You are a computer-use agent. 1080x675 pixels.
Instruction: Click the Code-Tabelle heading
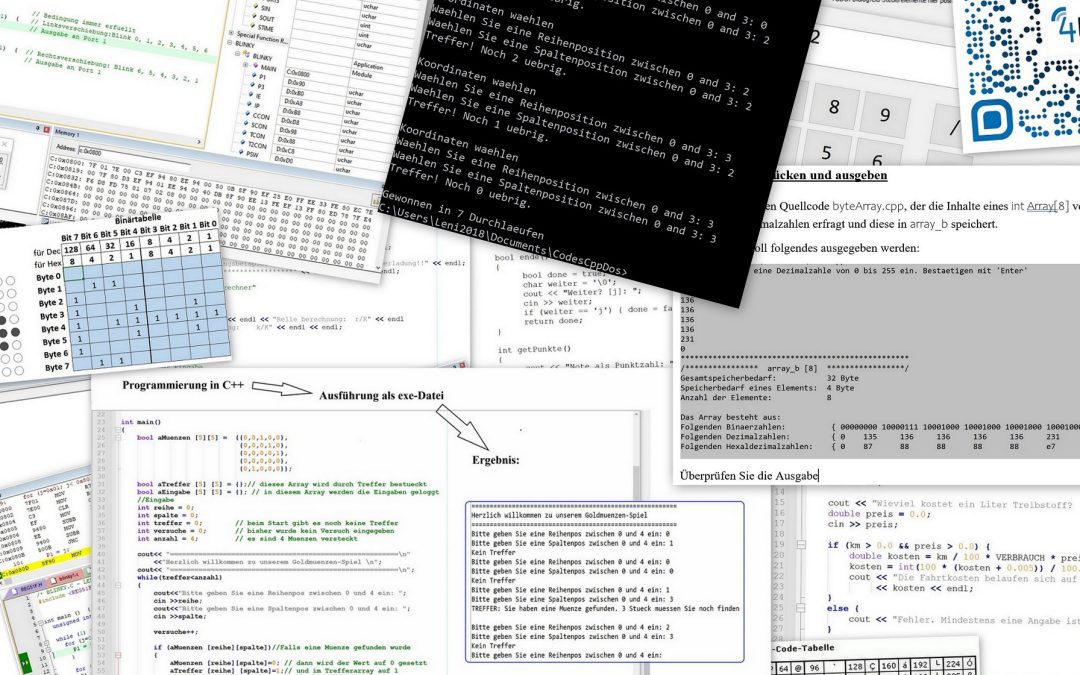pyautogui.click(x=804, y=648)
